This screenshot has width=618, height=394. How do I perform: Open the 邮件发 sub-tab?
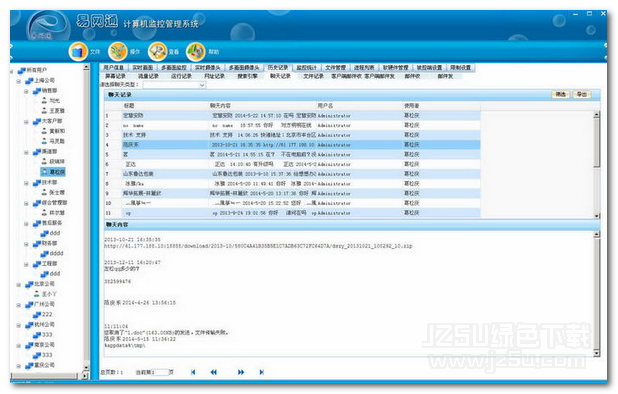[x=445, y=76]
